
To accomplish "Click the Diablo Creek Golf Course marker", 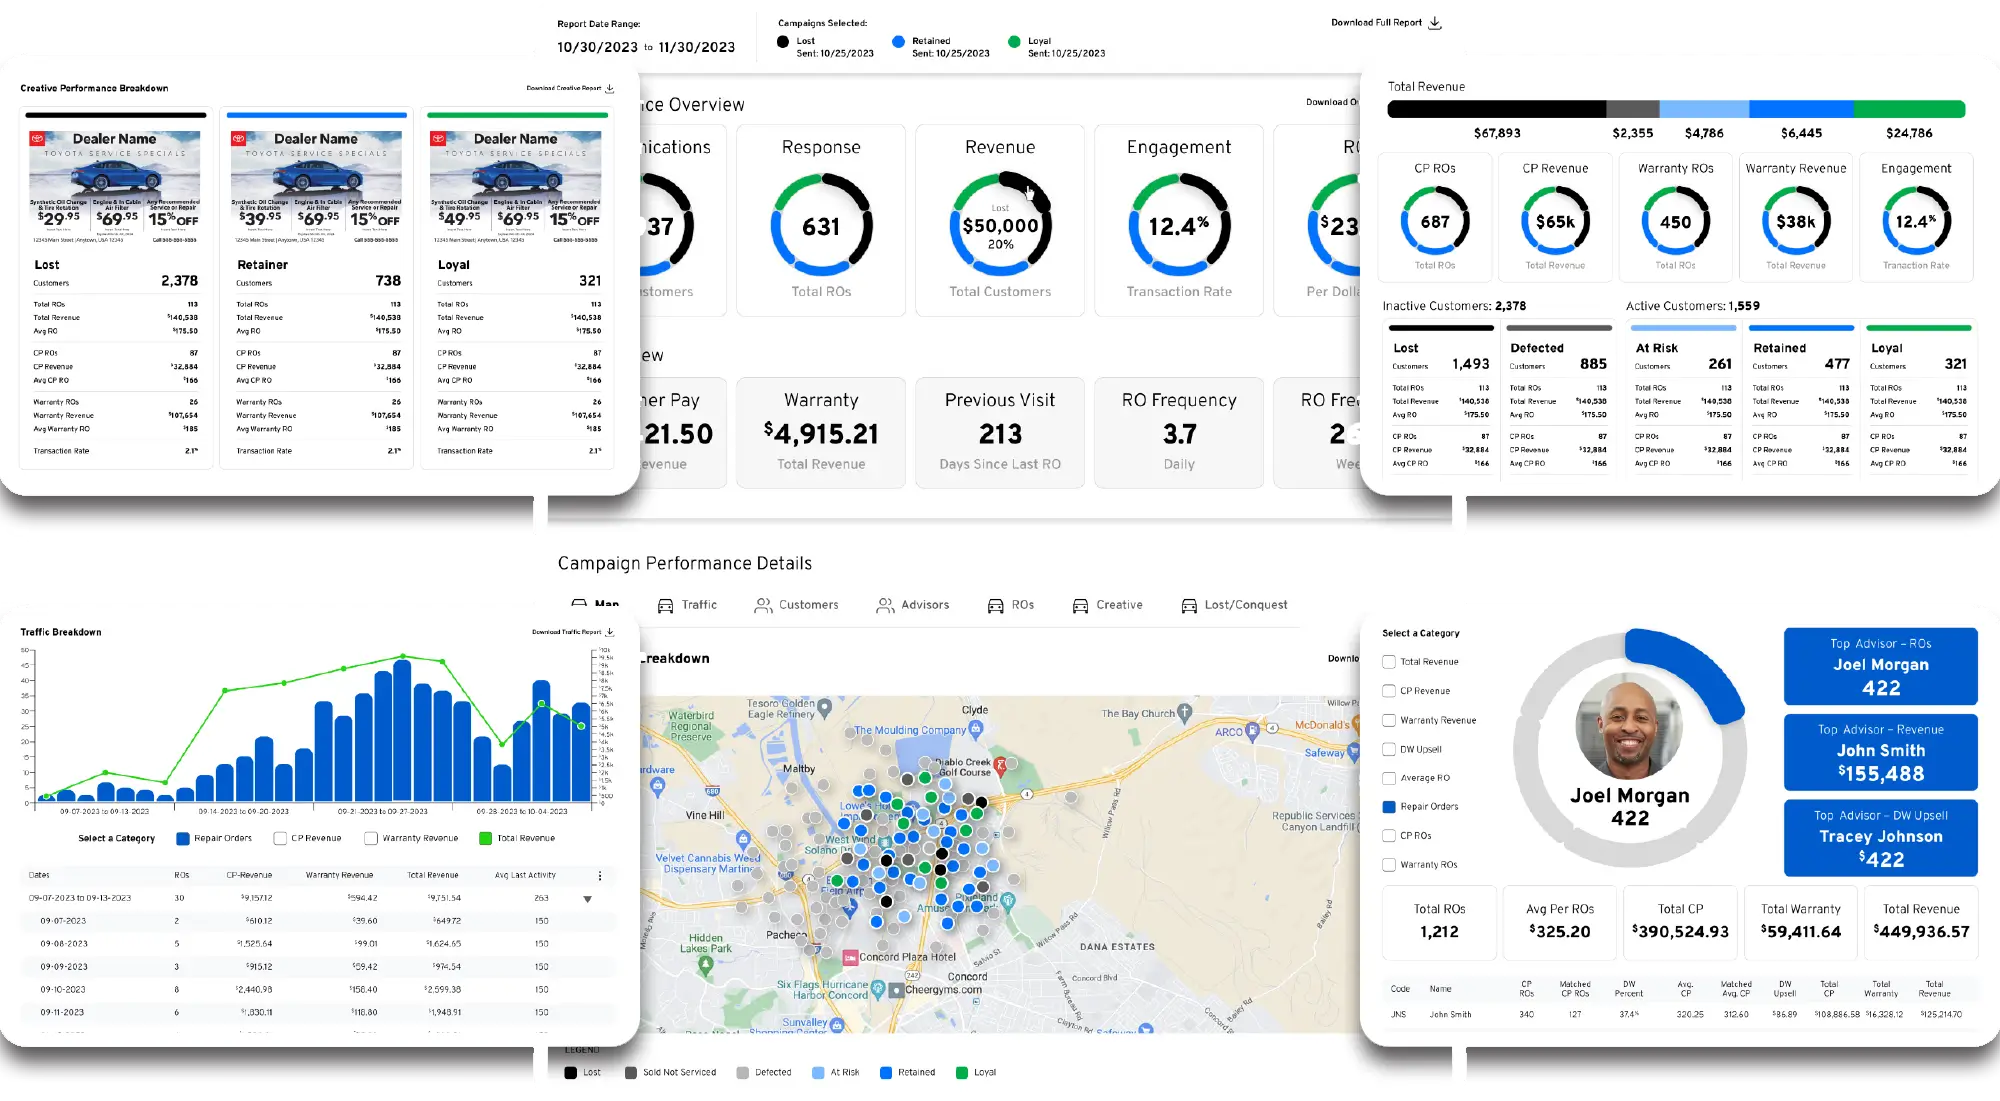I will pos(1000,767).
